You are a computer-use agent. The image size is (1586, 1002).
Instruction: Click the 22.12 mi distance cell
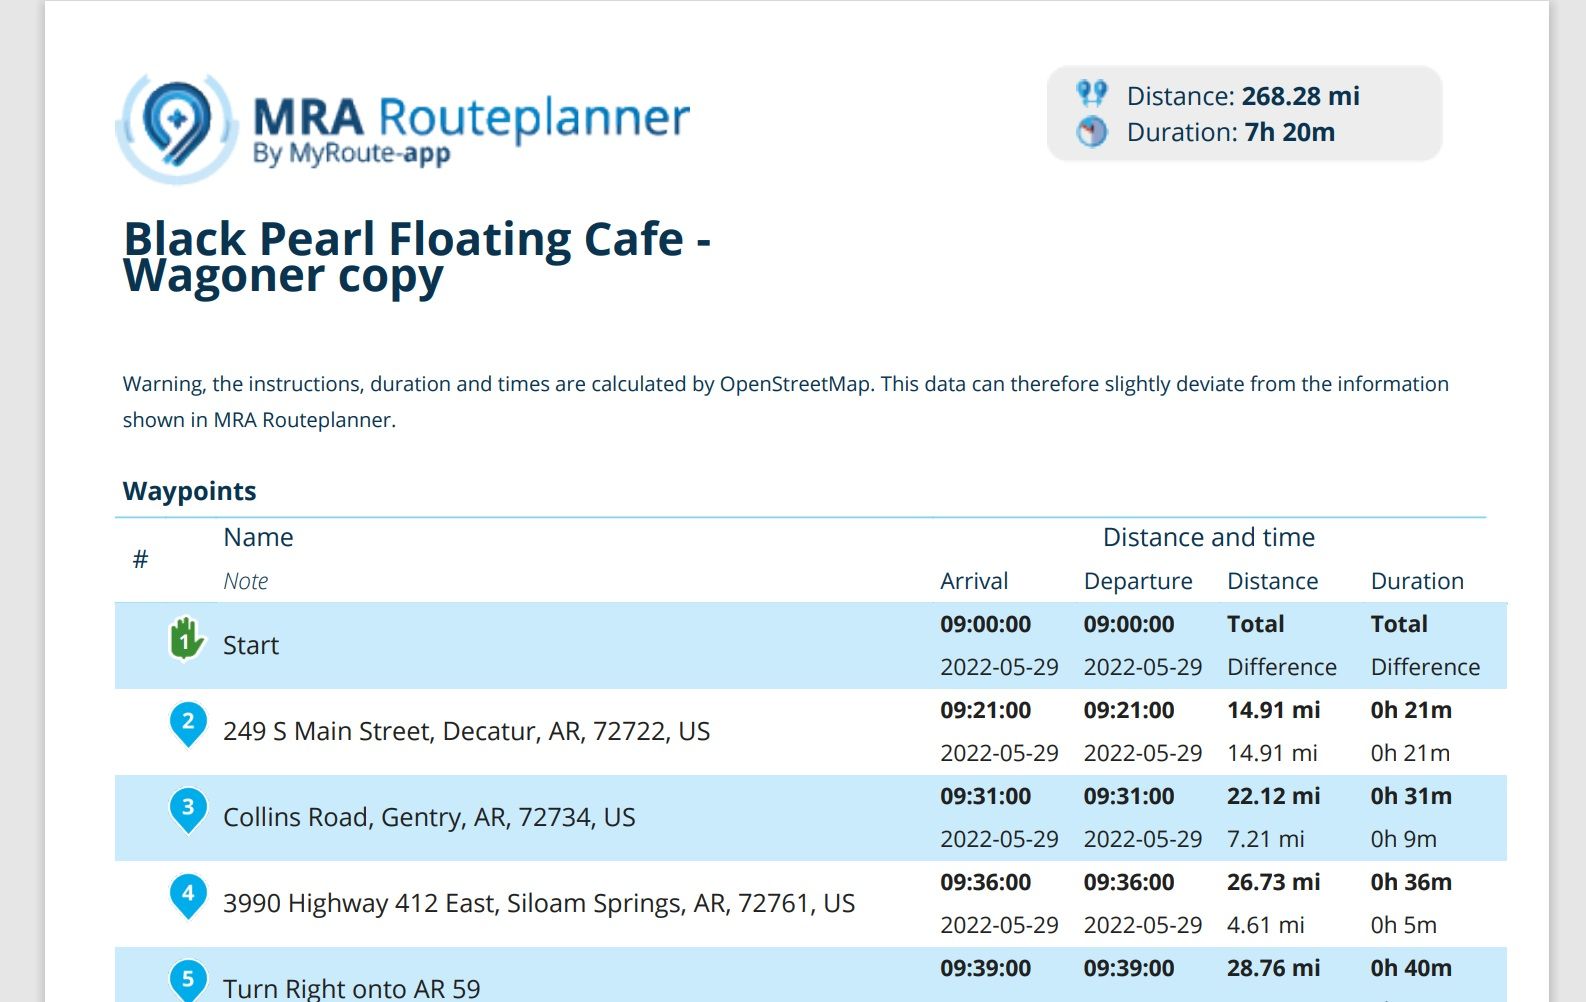[x=1274, y=796]
